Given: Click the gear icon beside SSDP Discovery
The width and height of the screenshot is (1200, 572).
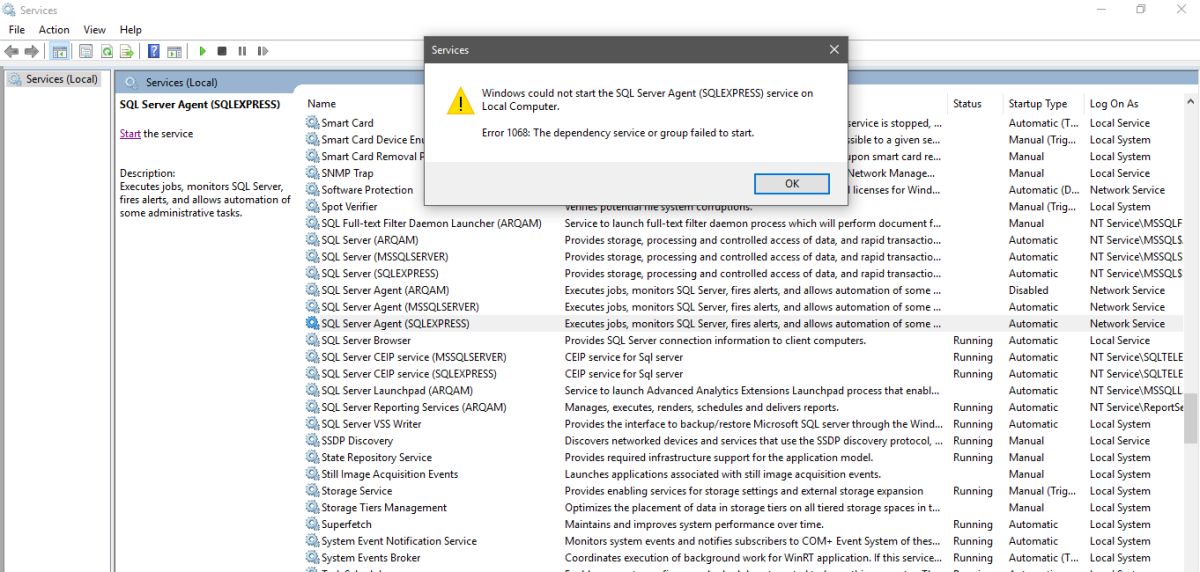Looking at the screenshot, I should 312,440.
